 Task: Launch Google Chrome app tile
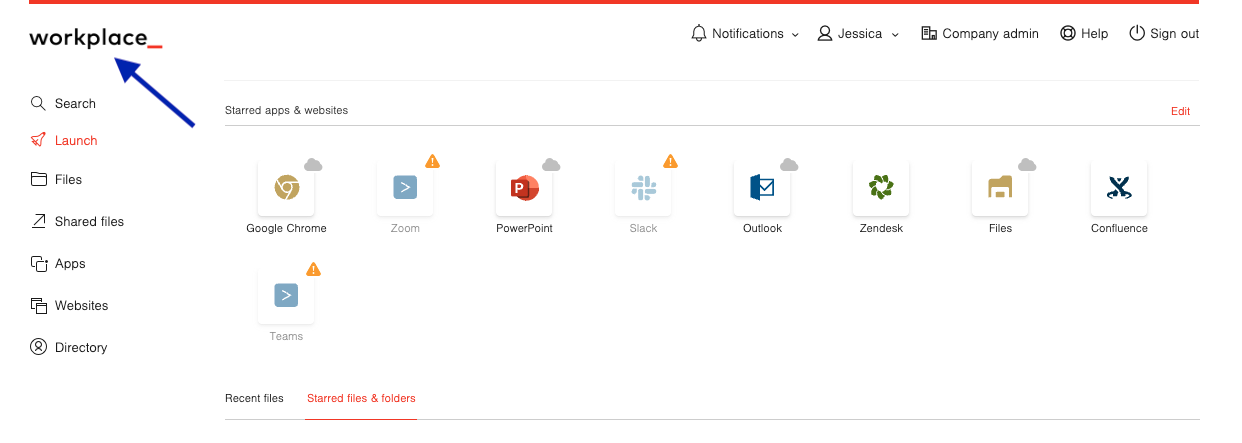[x=286, y=187]
